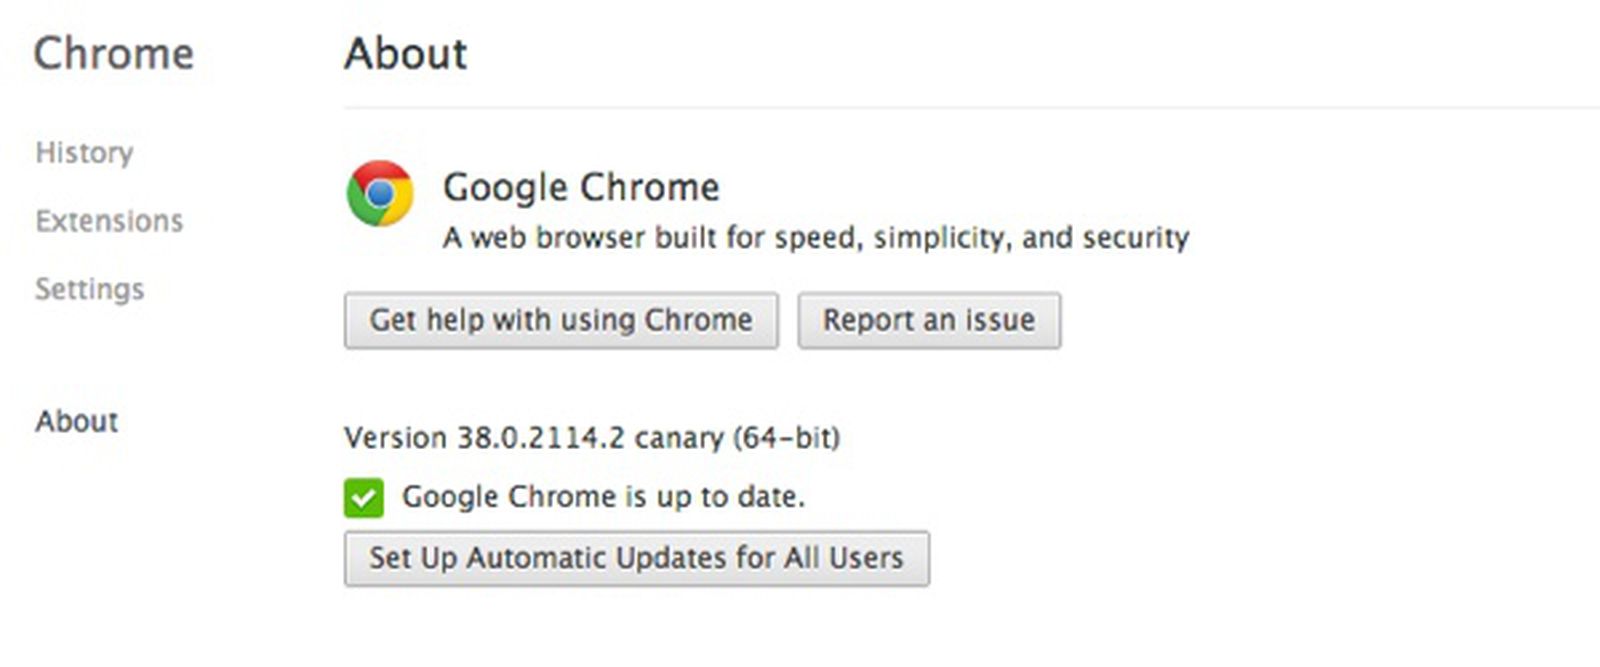Switch to the About section heading
This screenshot has width=1600, height=667.
[x=404, y=54]
